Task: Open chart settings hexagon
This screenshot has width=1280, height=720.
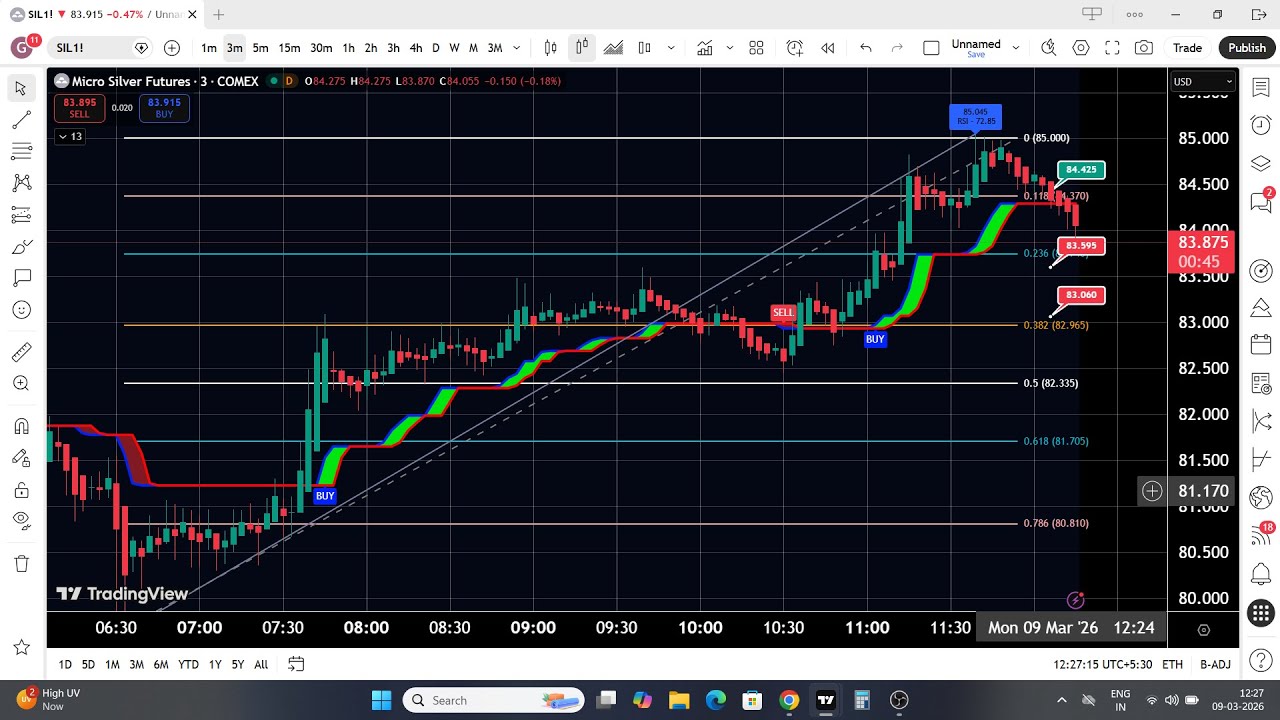Action: point(1081,48)
